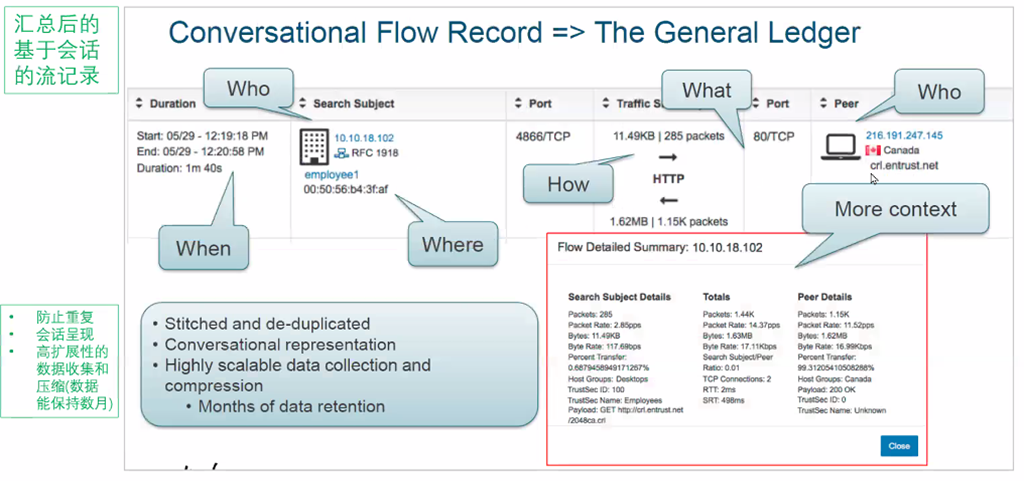Click 'Packet Rate: 11.52pps' under Peer Details
1024x481 pixels.
[836, 325]
